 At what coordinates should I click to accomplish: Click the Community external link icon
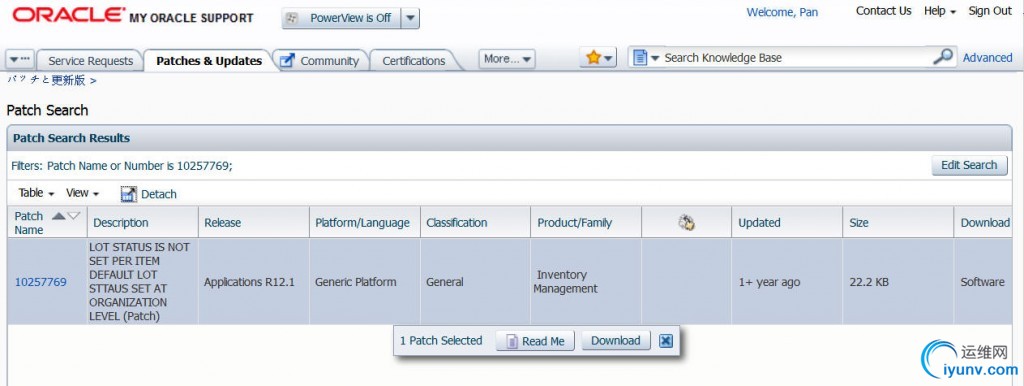[287, 61]
